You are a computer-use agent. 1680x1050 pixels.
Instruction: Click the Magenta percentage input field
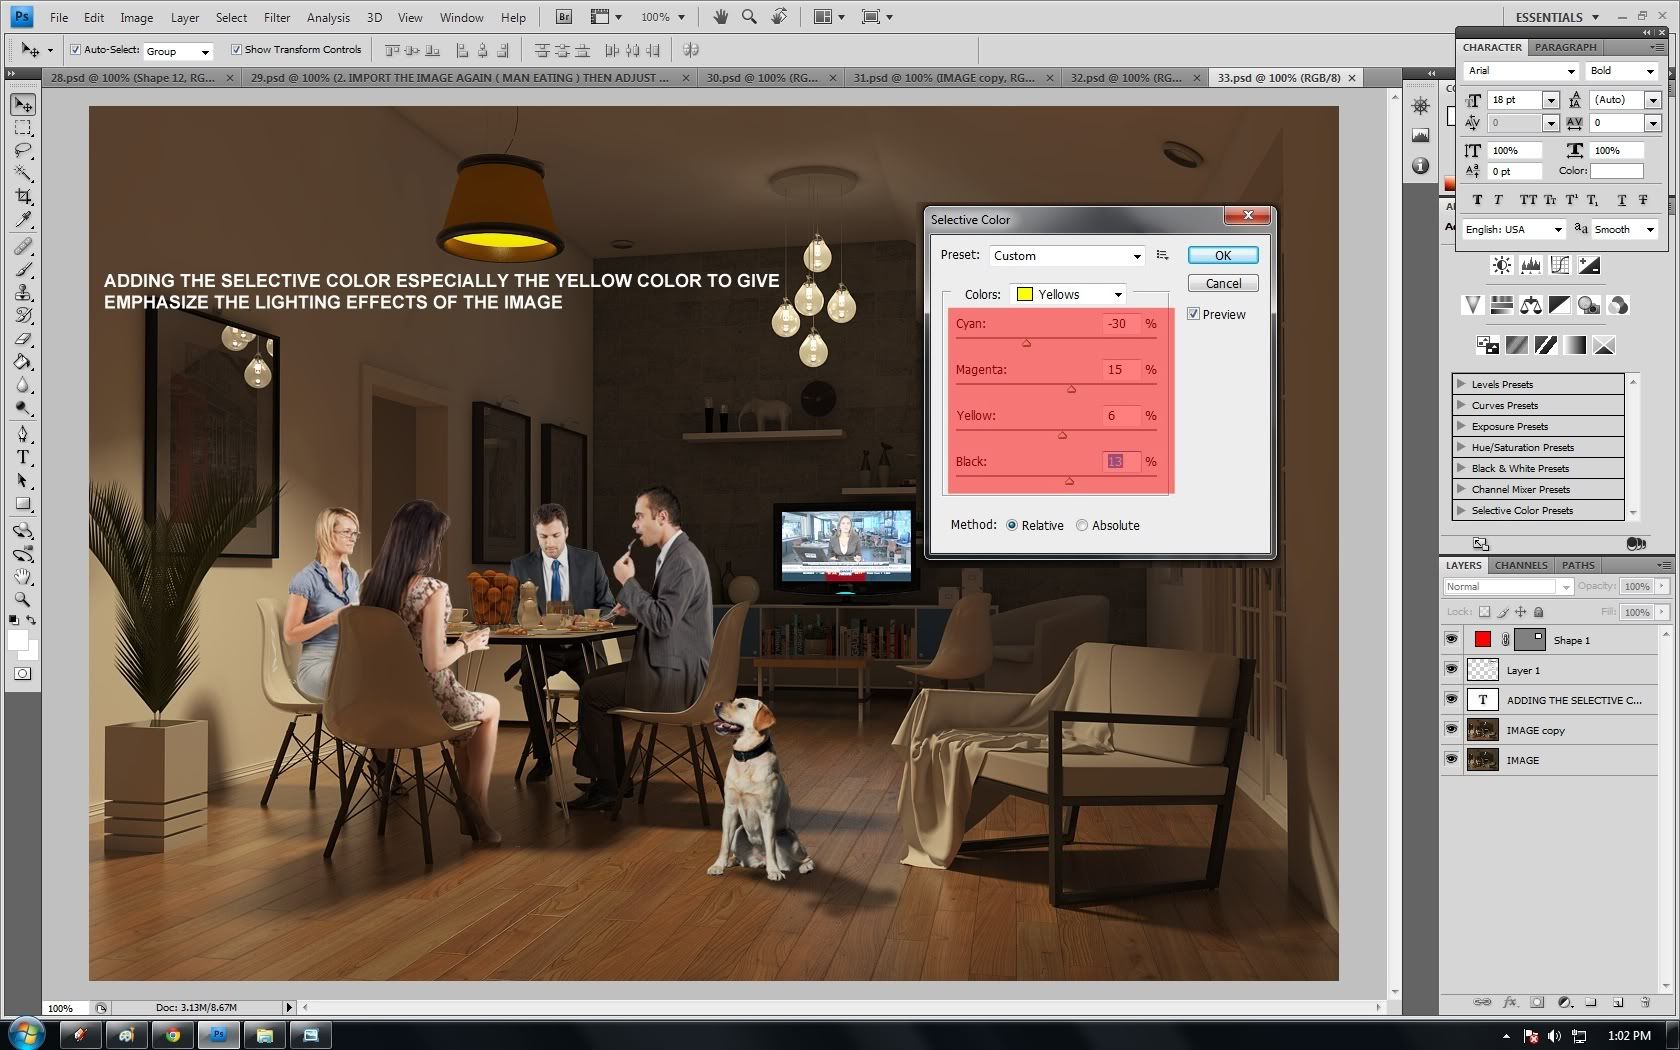coord(1119,370)
